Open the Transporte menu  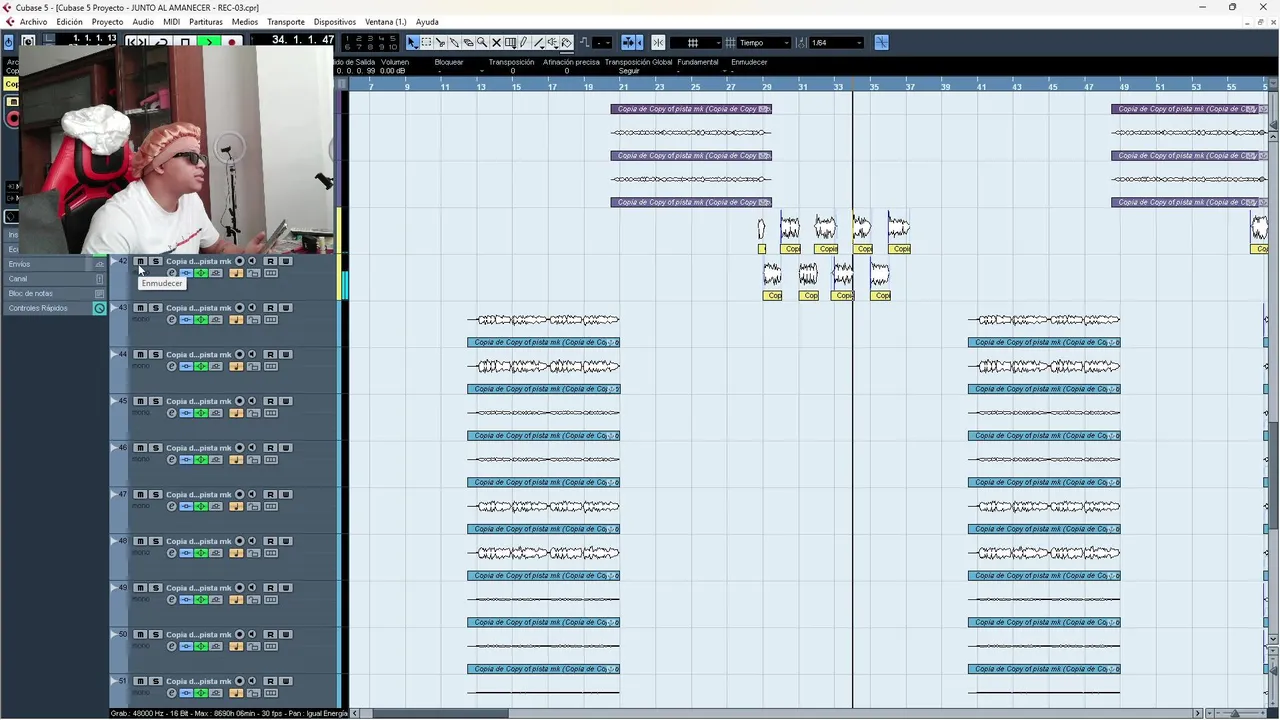[x=286, y=22]
